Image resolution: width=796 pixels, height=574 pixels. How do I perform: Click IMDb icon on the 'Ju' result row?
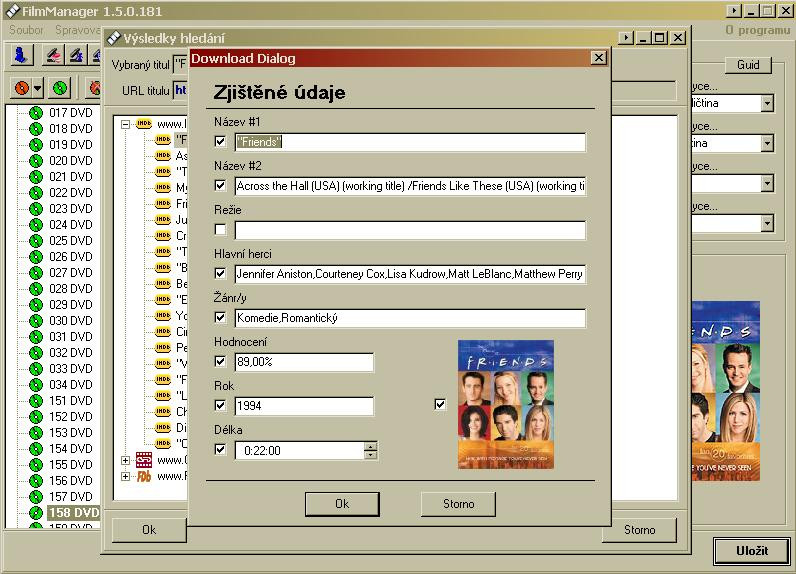[x=163, y=219]
